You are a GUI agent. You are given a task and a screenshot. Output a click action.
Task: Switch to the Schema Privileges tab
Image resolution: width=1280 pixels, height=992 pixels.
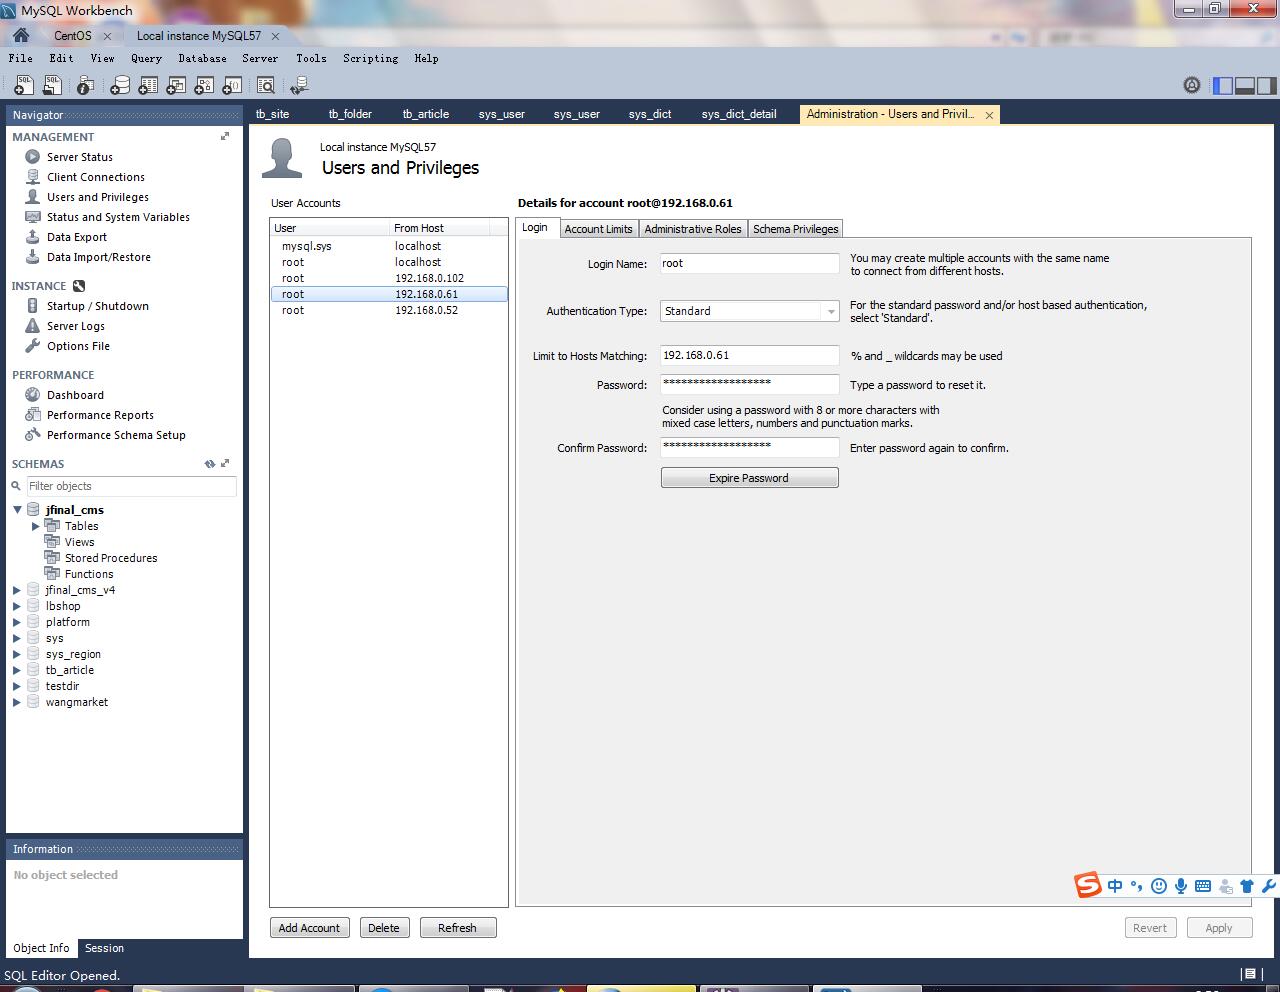tap(796, 229)
